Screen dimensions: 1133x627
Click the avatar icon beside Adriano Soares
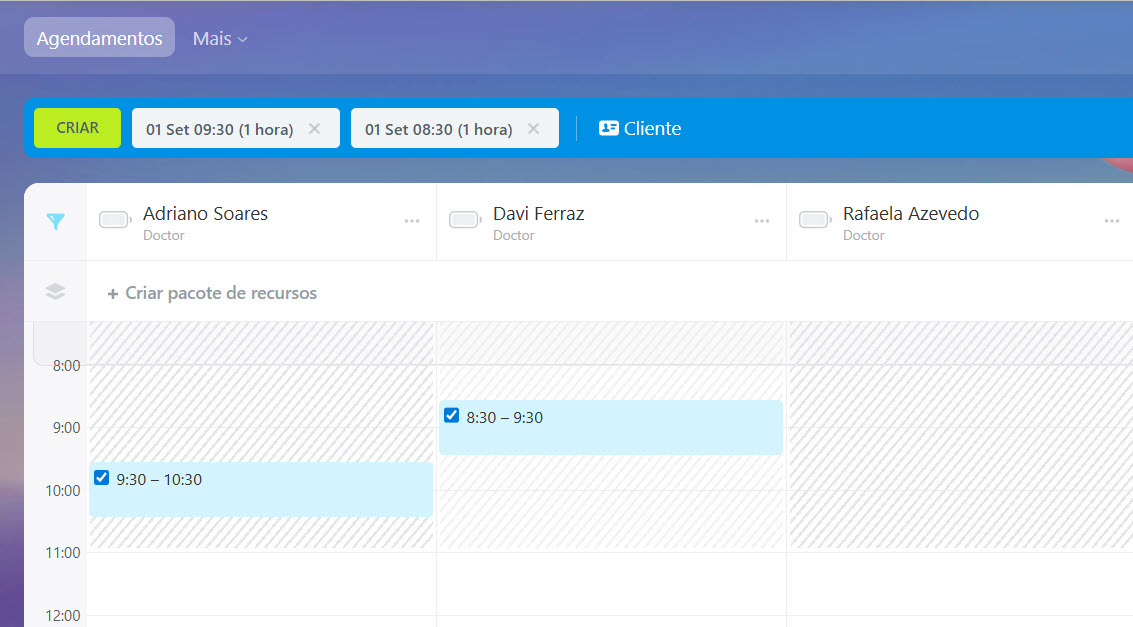tap(115, 220)
